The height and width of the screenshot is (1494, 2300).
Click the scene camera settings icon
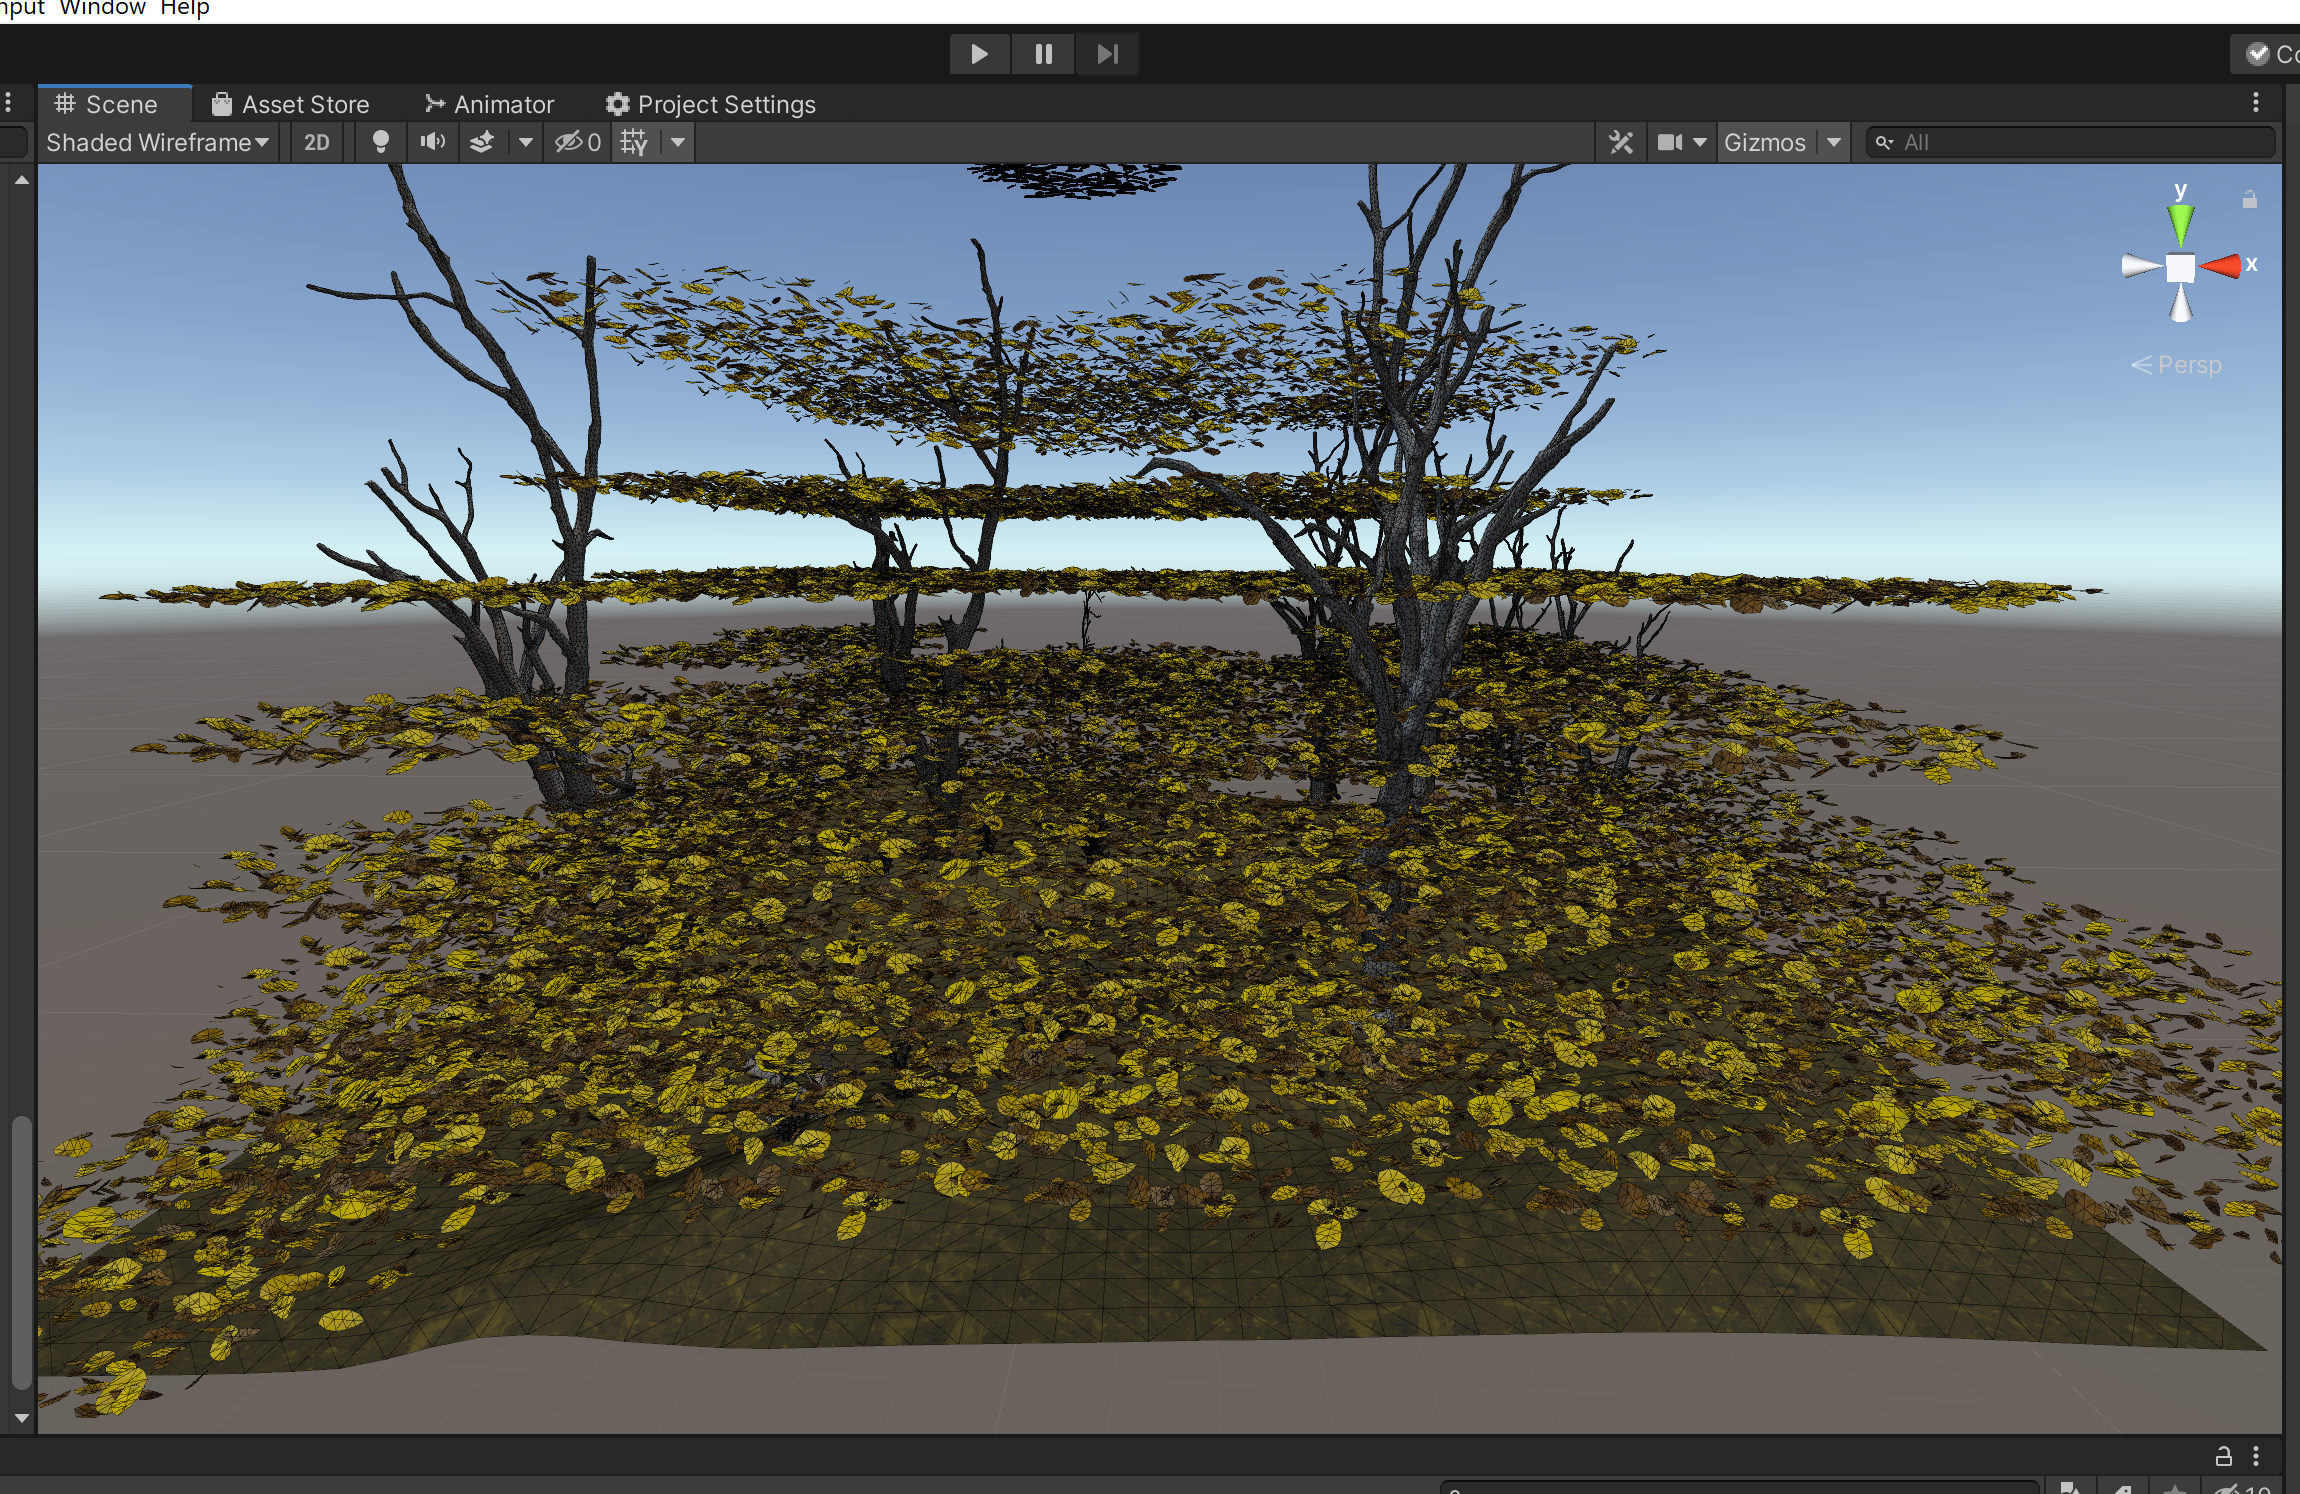[1669, 142]
